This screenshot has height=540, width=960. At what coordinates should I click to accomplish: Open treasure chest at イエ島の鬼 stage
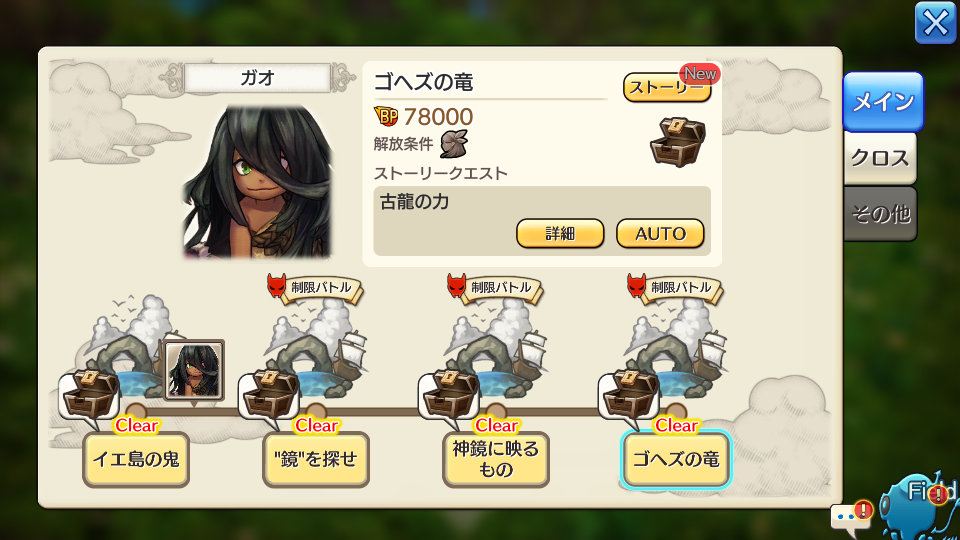point(90,395)
